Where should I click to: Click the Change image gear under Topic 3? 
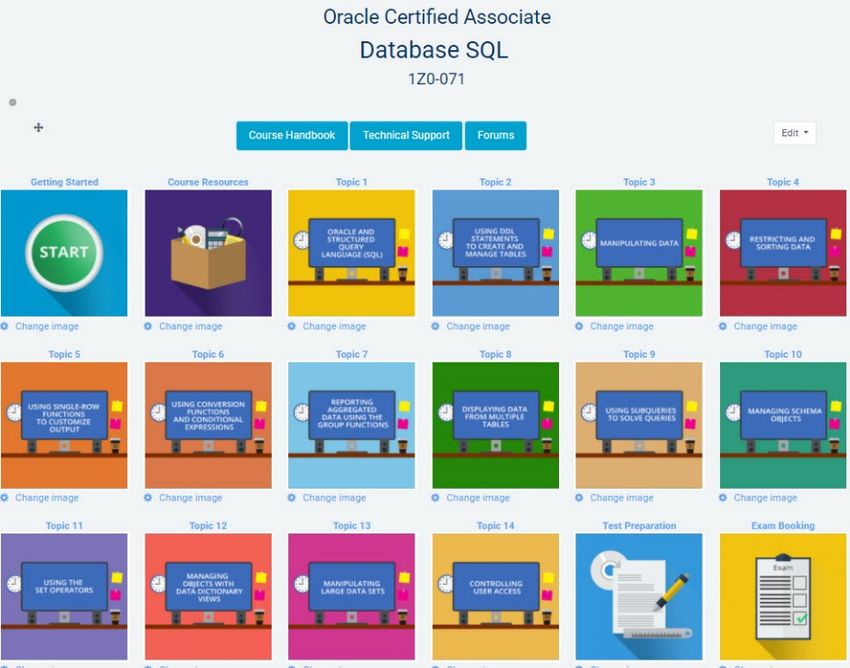(x=579, y=326)
